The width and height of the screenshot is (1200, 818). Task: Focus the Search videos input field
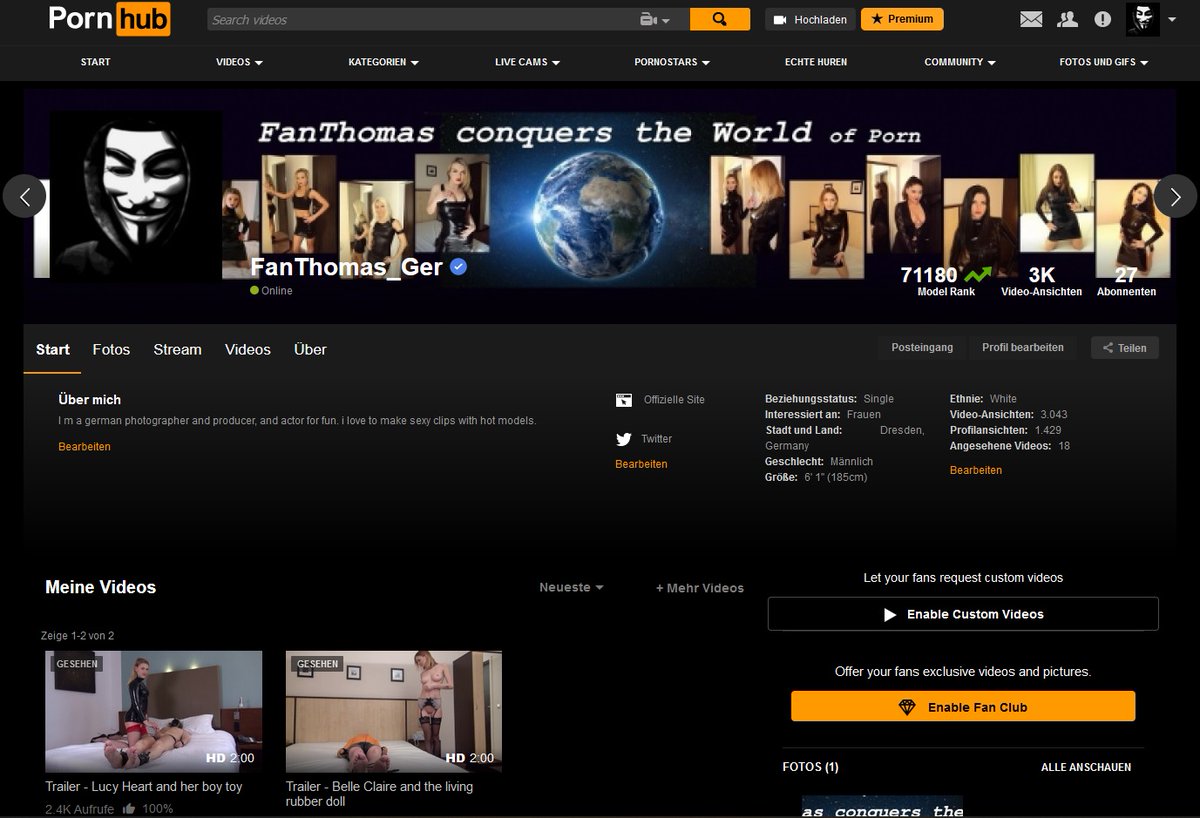pyautogui.click(x=421, y=20)
